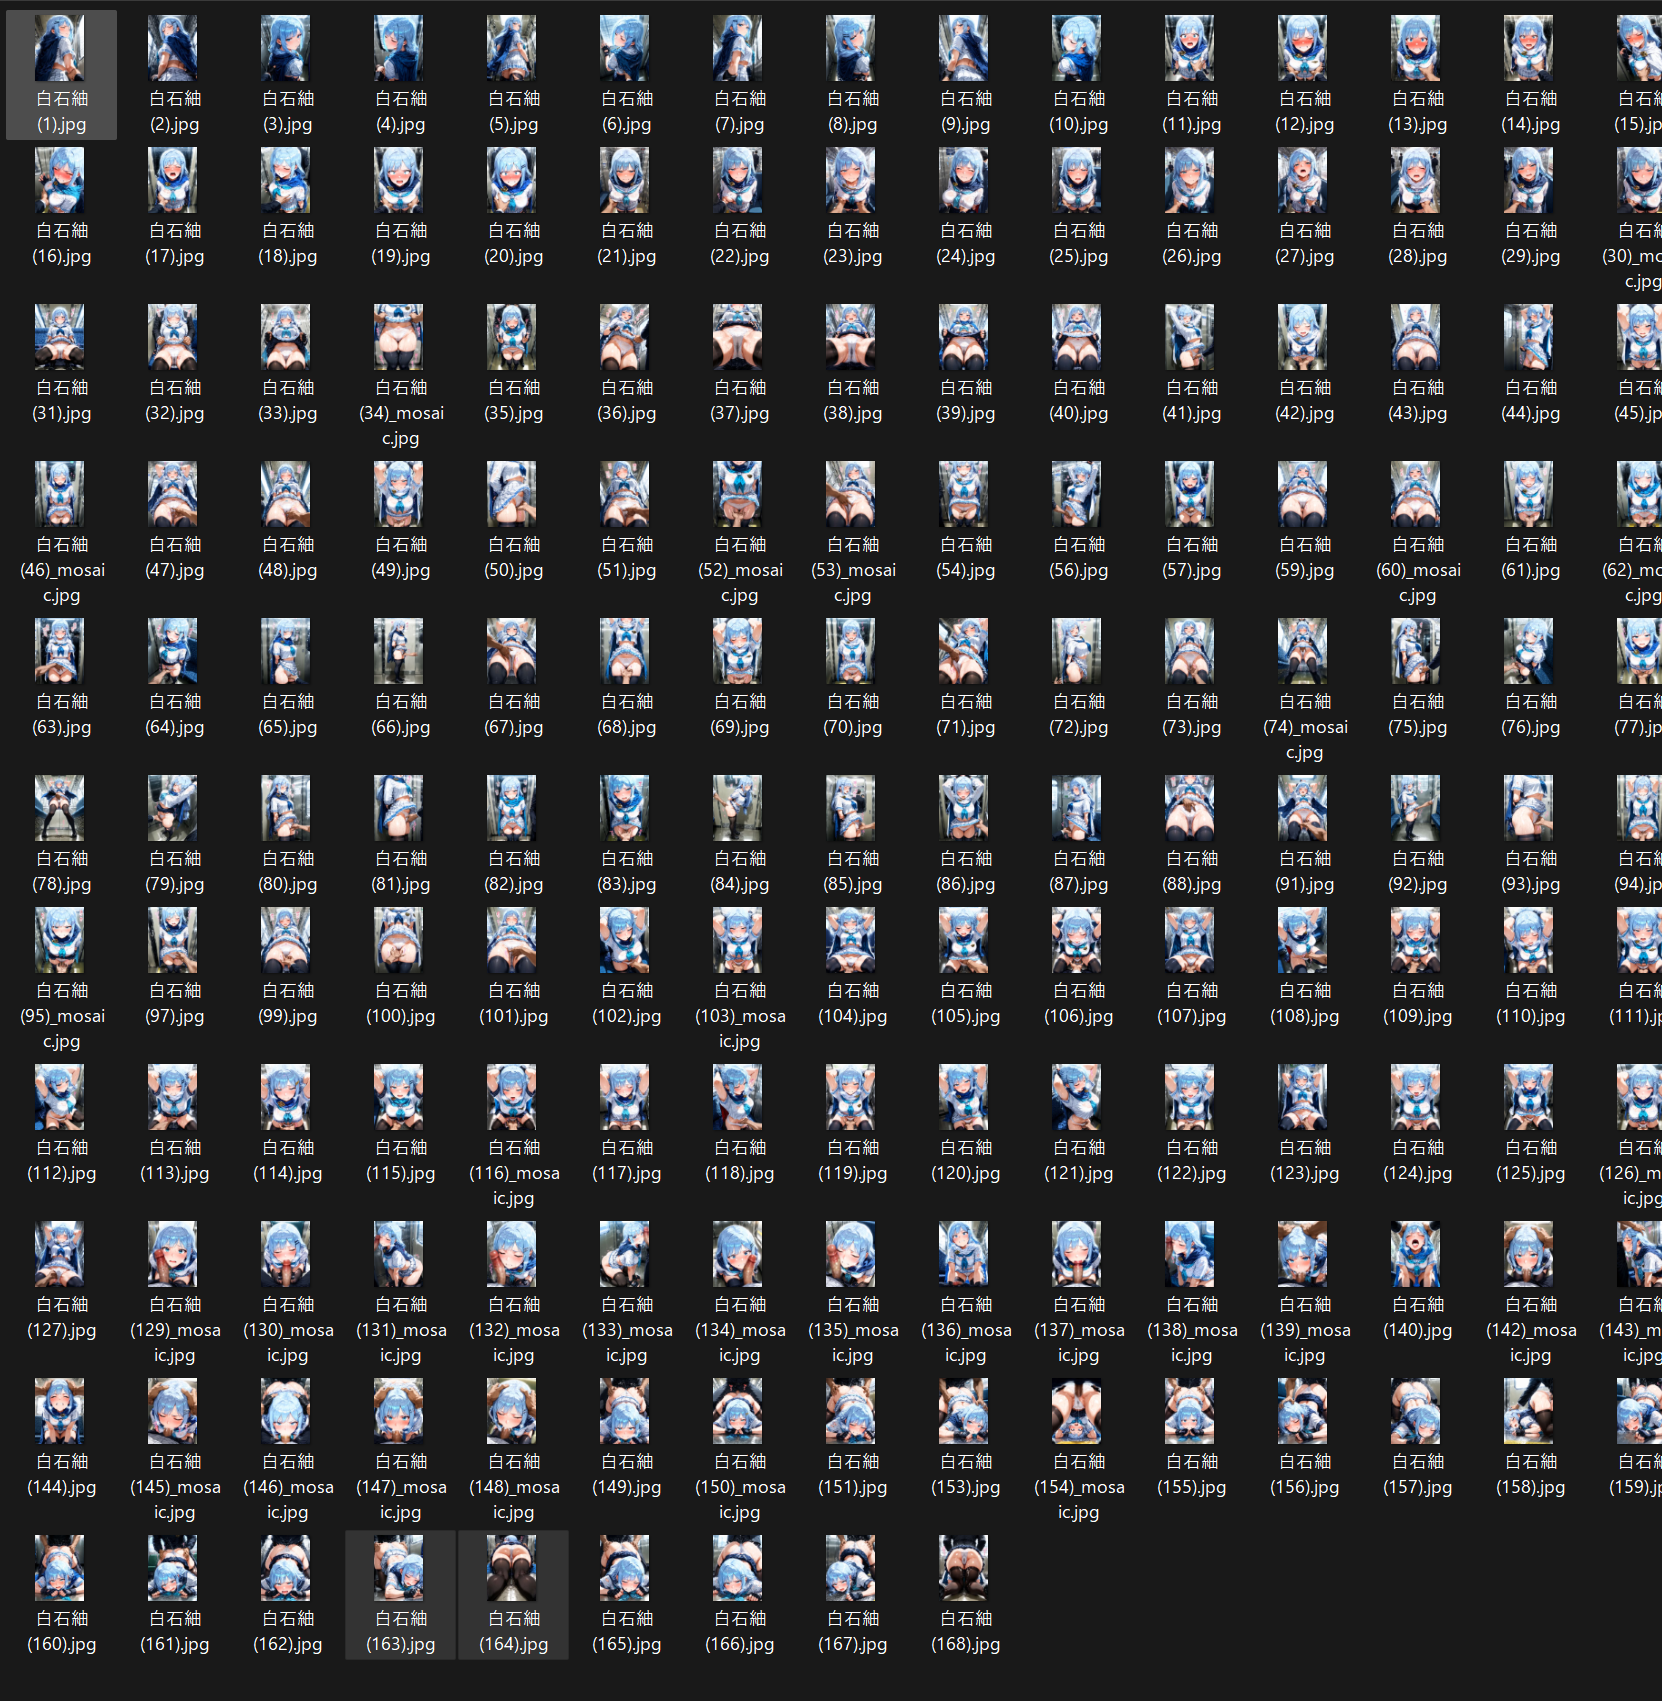
Task: Click the file name 白石紬 (116)_mosaic.jpg
Action: pyautogui.click(x=513, y=1172)
